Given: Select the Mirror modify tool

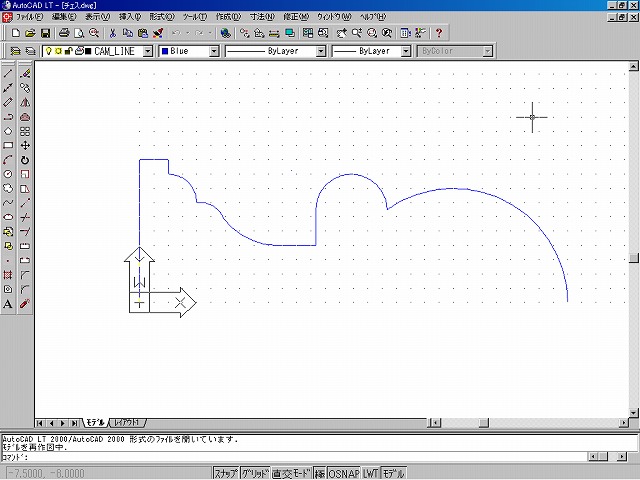Looking at the screenshot, I should click(25, 102).
